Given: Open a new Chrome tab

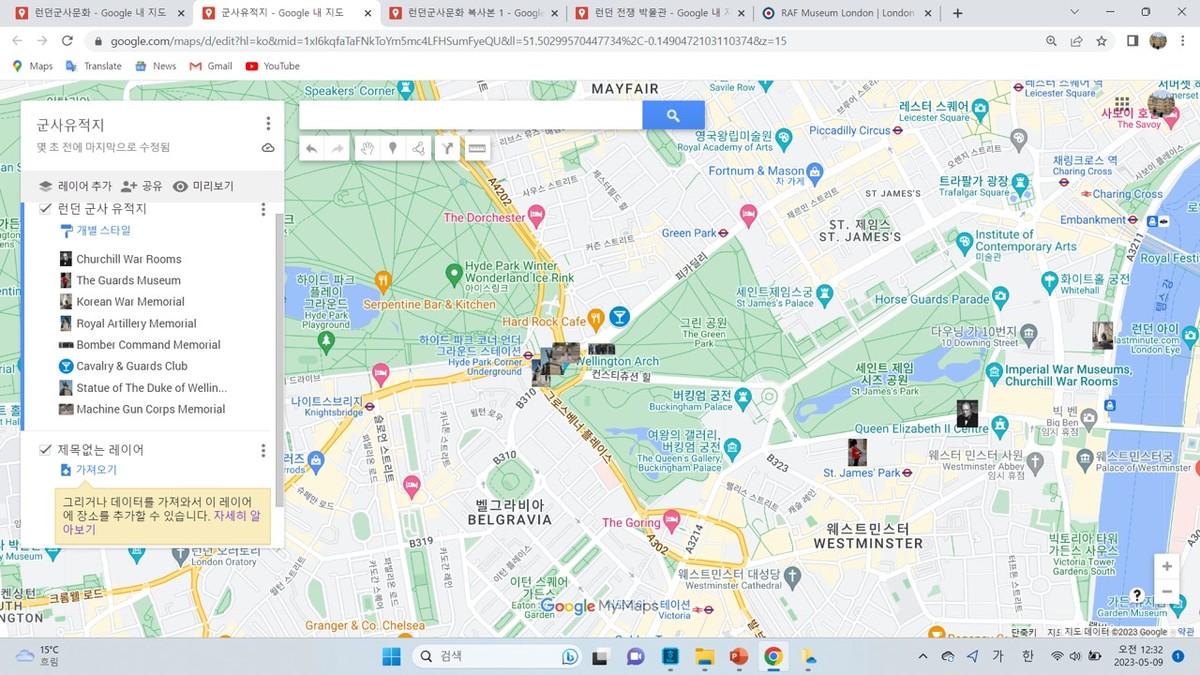Looking at the screenshot, I should [x=957, y=13].
